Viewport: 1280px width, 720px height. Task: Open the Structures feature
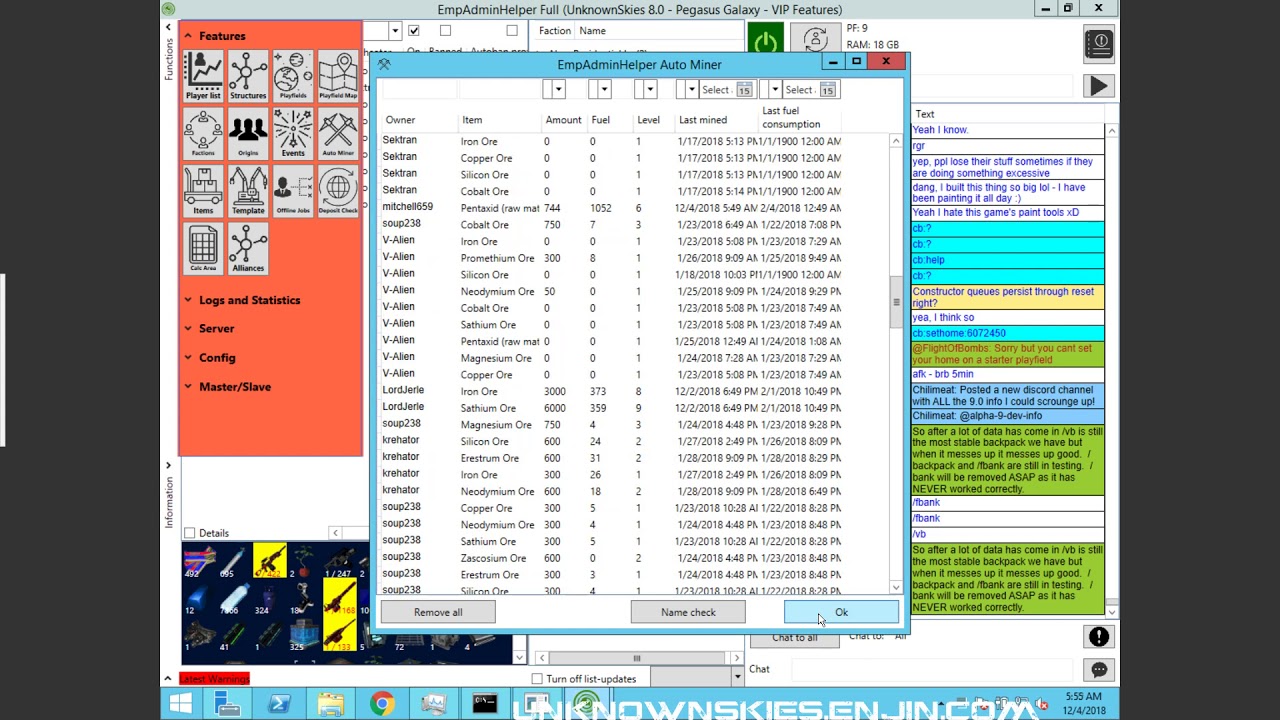tap(248, 76)
